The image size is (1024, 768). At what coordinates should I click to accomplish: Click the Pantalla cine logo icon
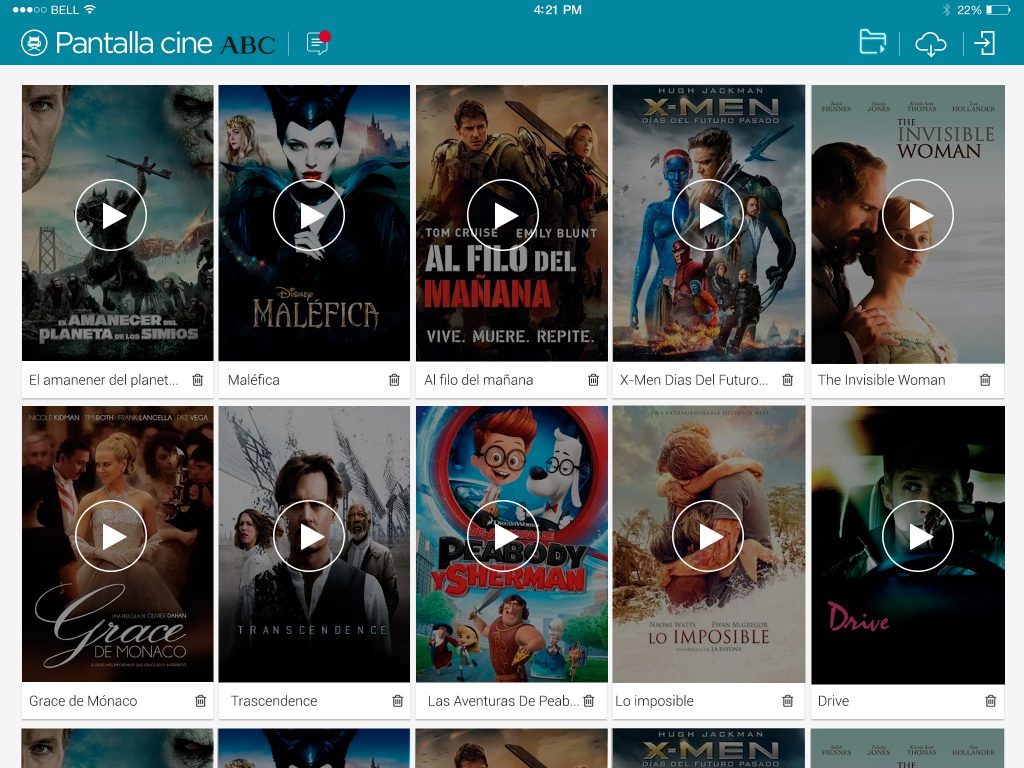tap(34, 43)
